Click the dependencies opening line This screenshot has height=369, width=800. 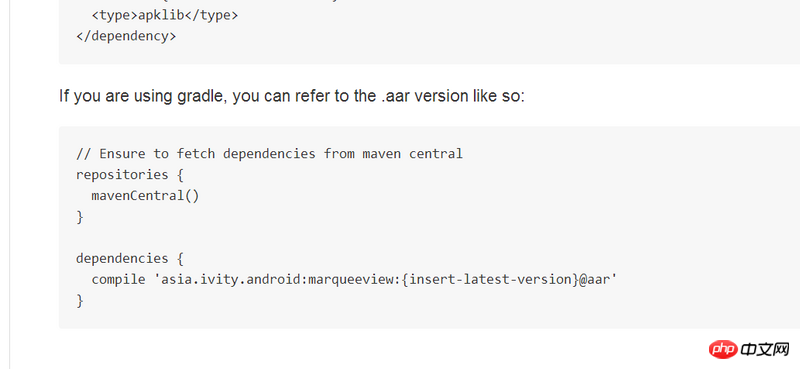(130, 258)
